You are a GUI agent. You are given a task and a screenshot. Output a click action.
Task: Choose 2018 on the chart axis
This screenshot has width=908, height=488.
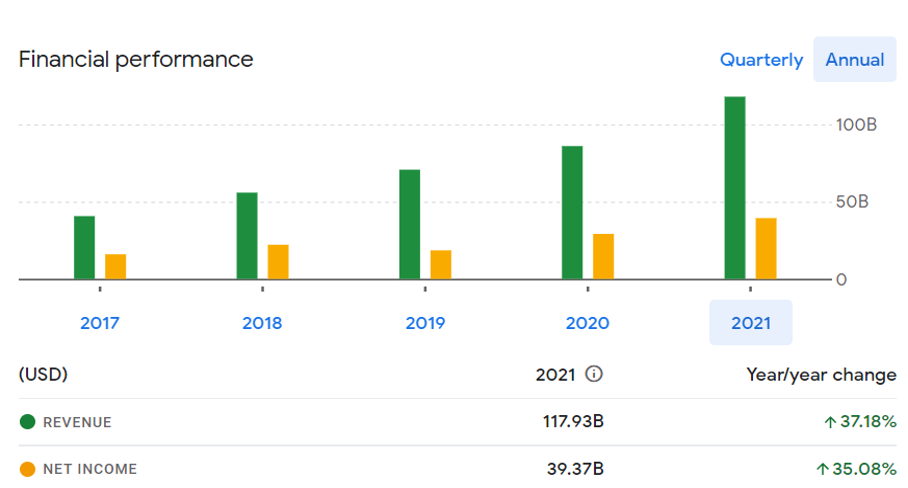tap(262, 323)
